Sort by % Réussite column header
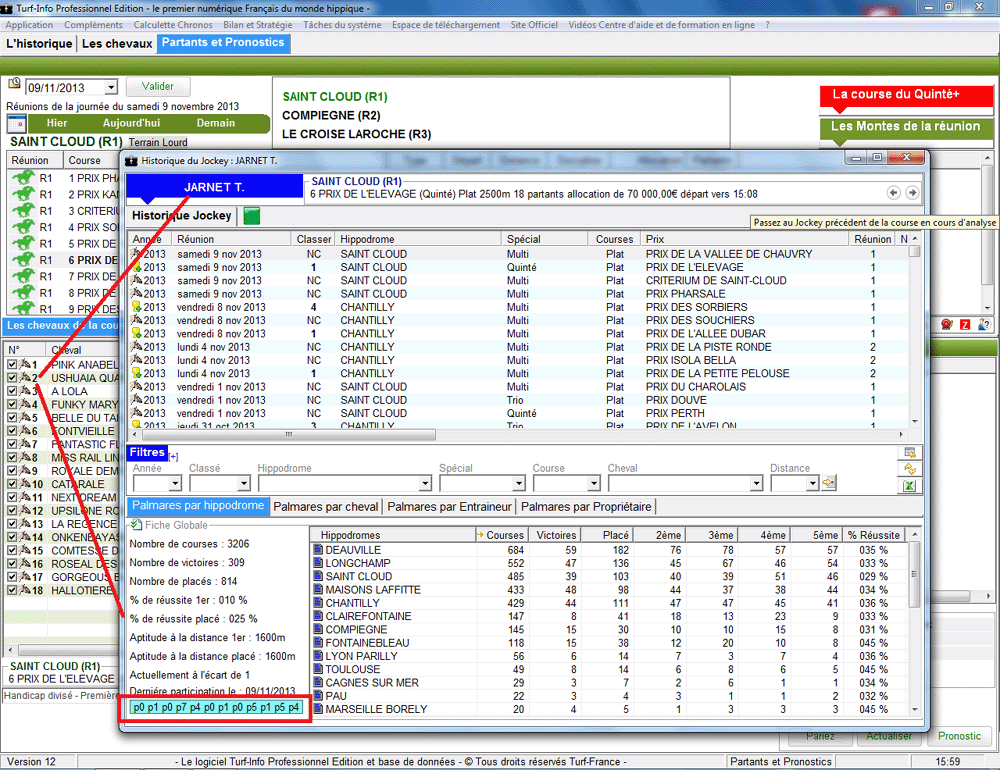The width and height of the screenshot is (1000, 770). pyautogui.click(x=873, y=535)
